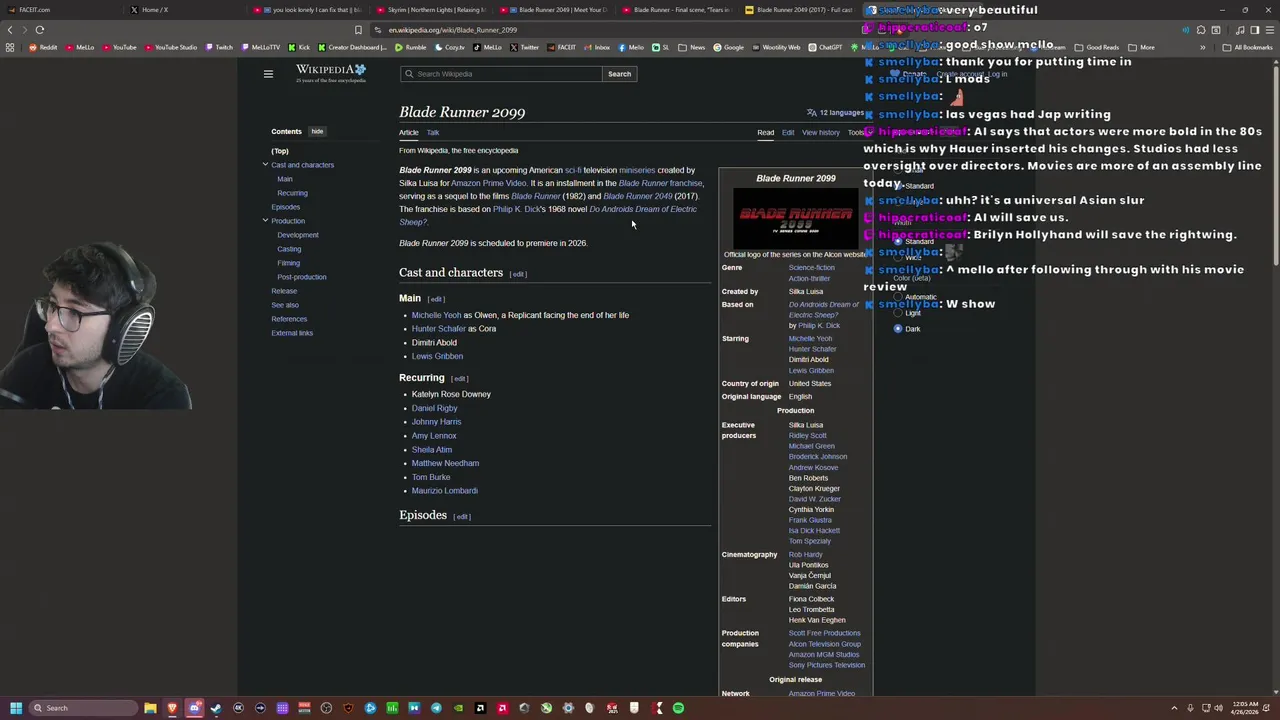Jump to Post-production in contents
Viewport: 1280px width, 720px height.
click(301, 277)
